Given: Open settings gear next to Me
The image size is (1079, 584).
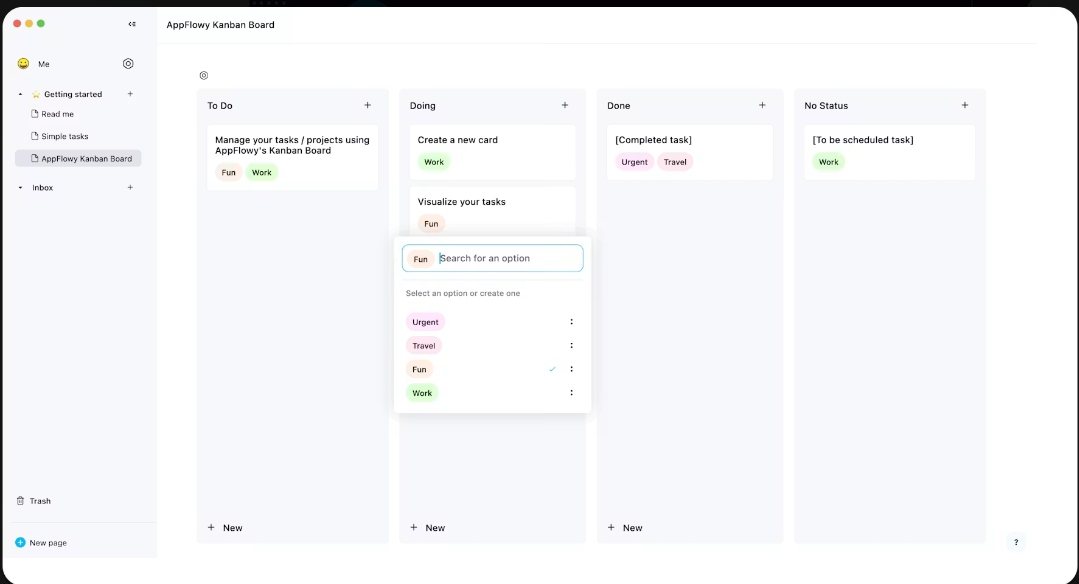Looking at the screenshot, I should pyautogui.click(x=128, y=63).
